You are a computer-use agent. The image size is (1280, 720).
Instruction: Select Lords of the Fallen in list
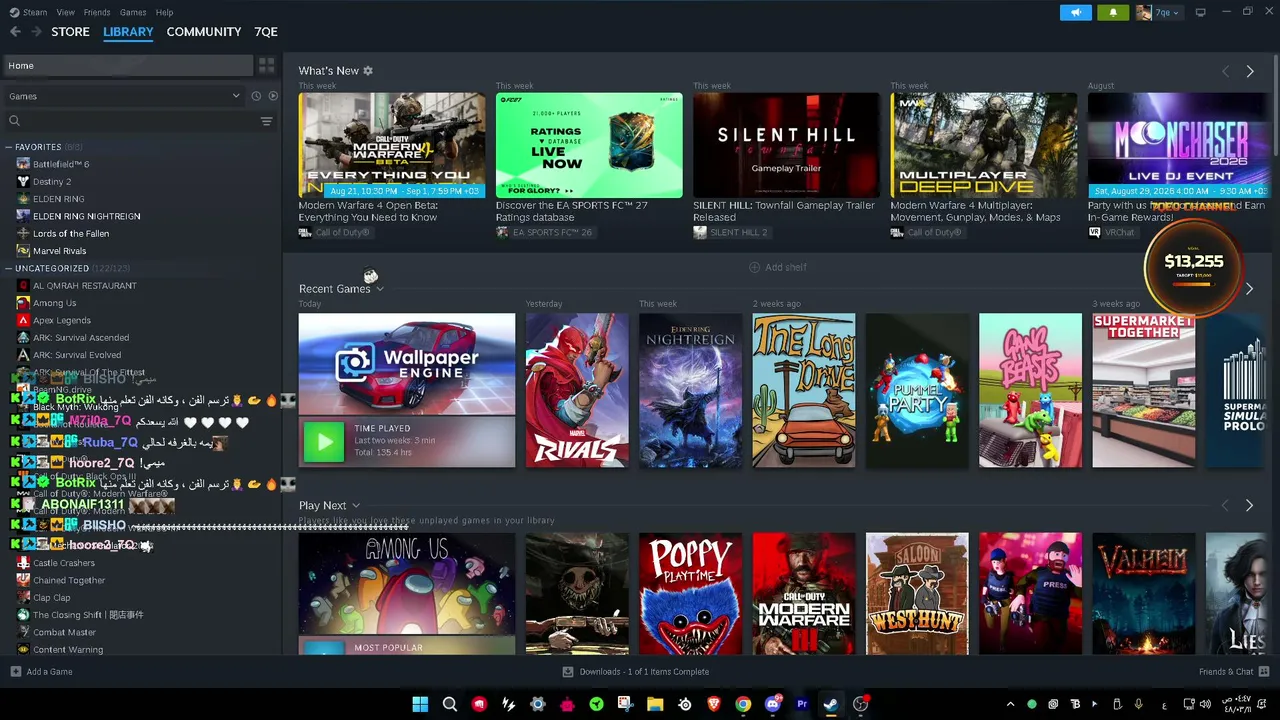(71, 234)
